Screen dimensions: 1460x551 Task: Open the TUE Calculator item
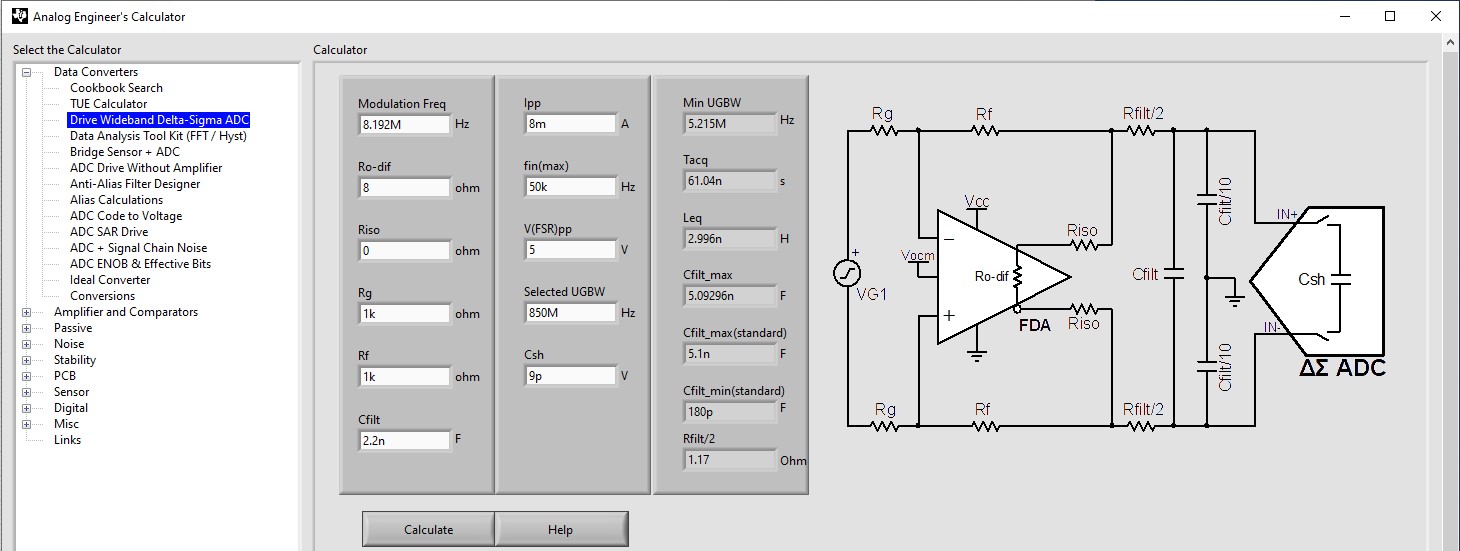pyautogui.click(x=108, y=104)
